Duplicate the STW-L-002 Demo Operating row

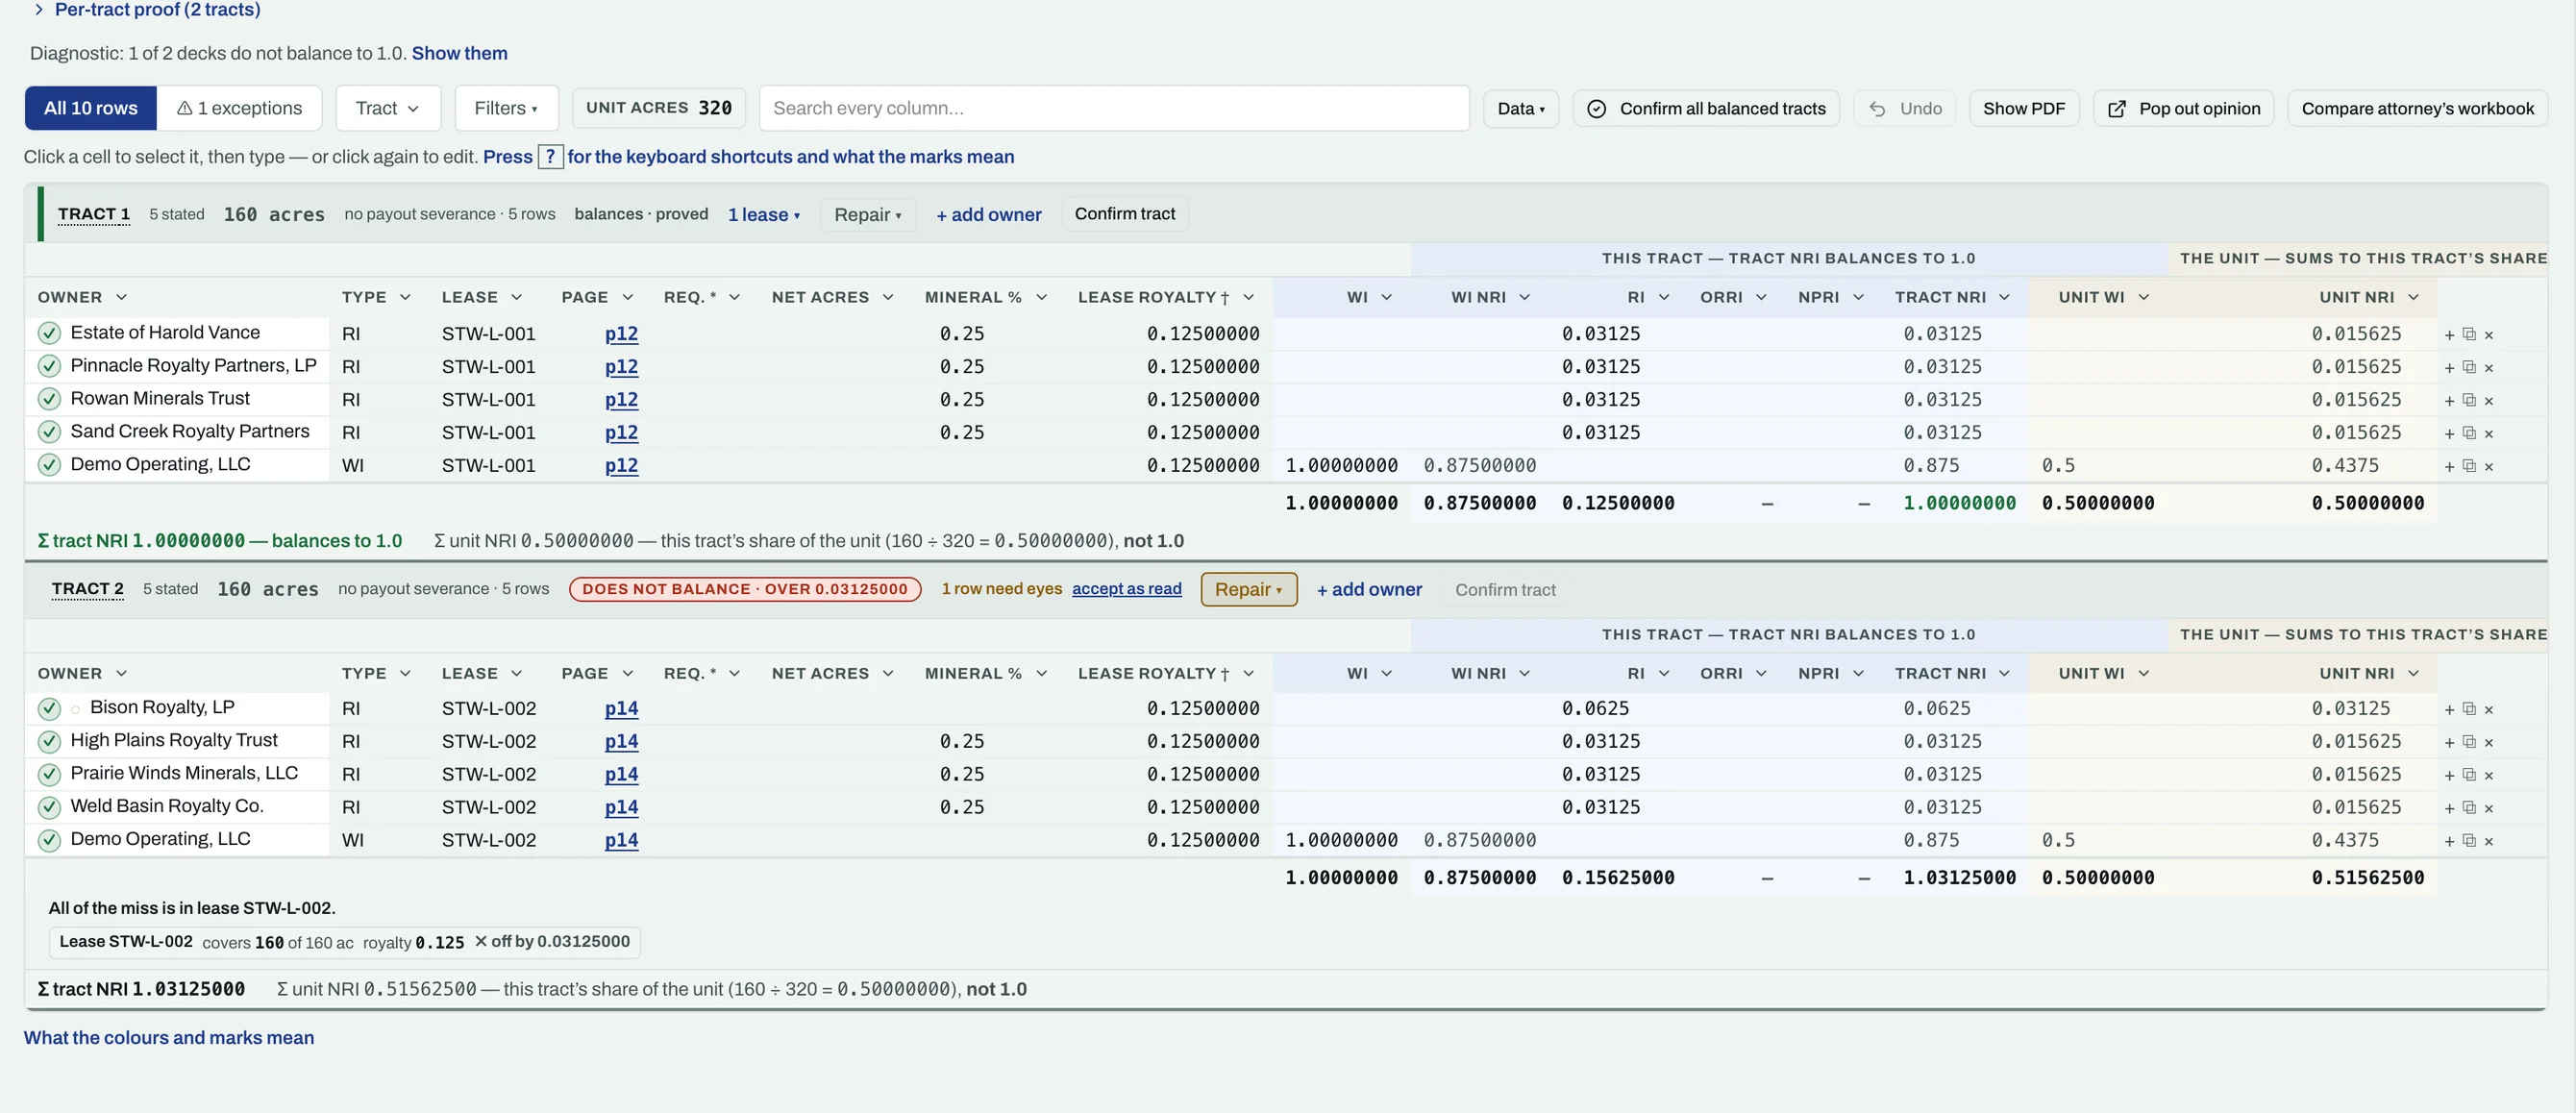point(2469,841)
